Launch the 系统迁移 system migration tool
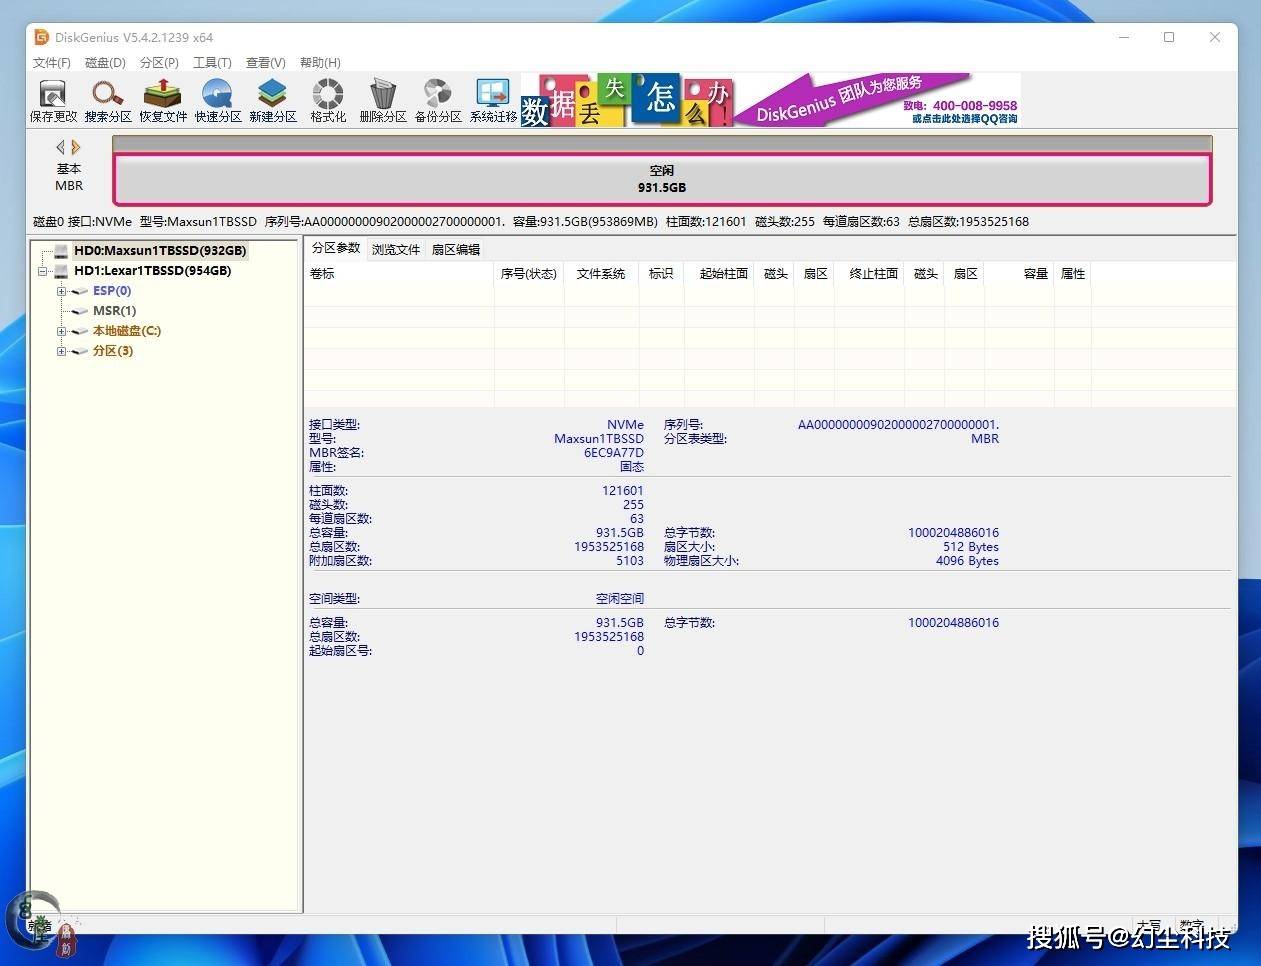 tap(493, 101)
